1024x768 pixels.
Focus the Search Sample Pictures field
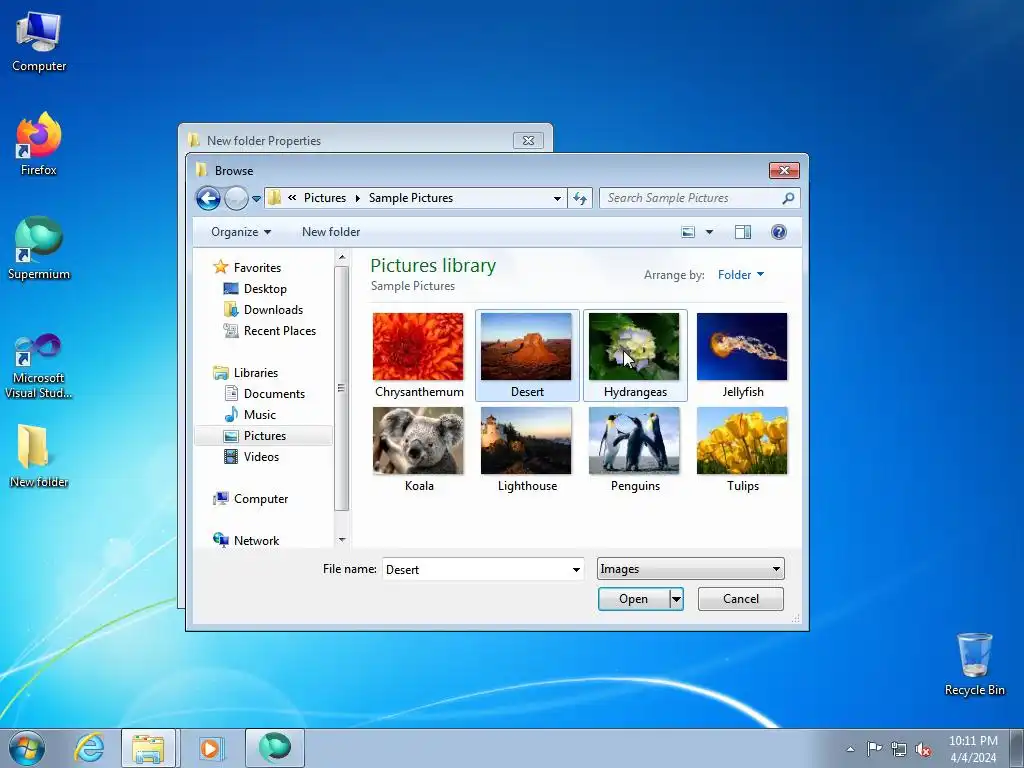pyautogui.click(x=691, y=198)
